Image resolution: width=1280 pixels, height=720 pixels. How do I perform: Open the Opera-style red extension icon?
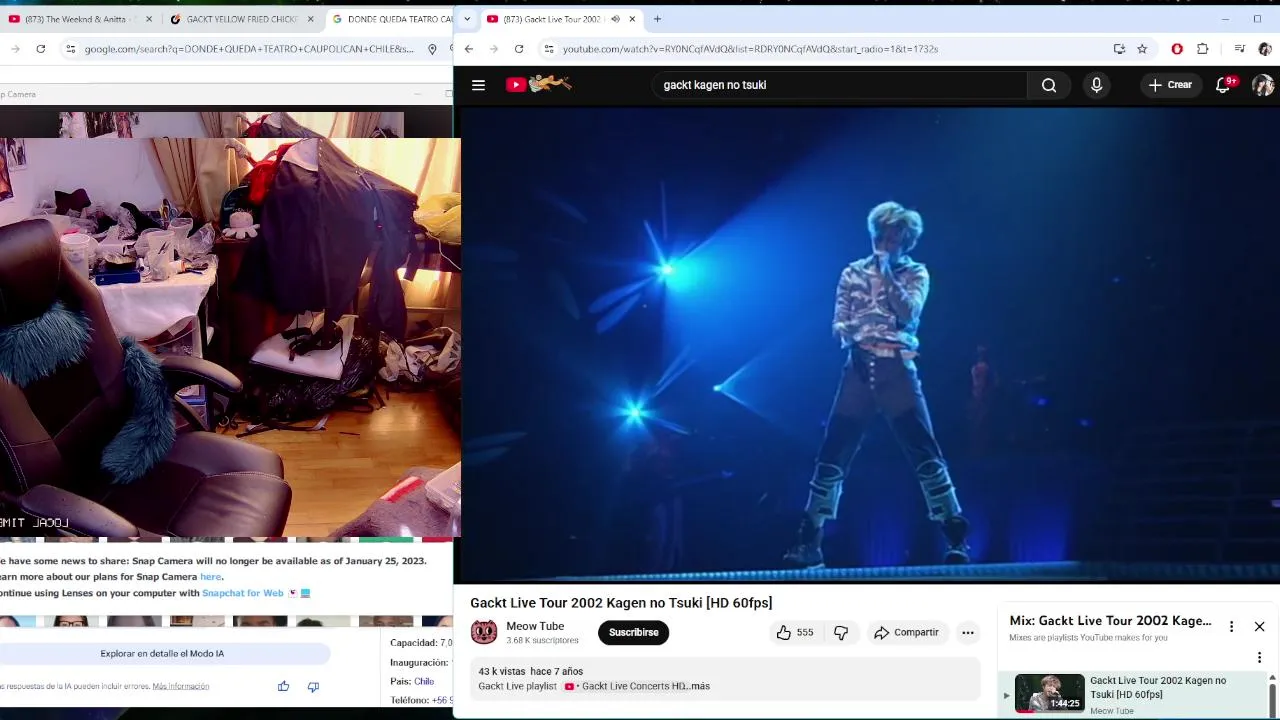1177,49
